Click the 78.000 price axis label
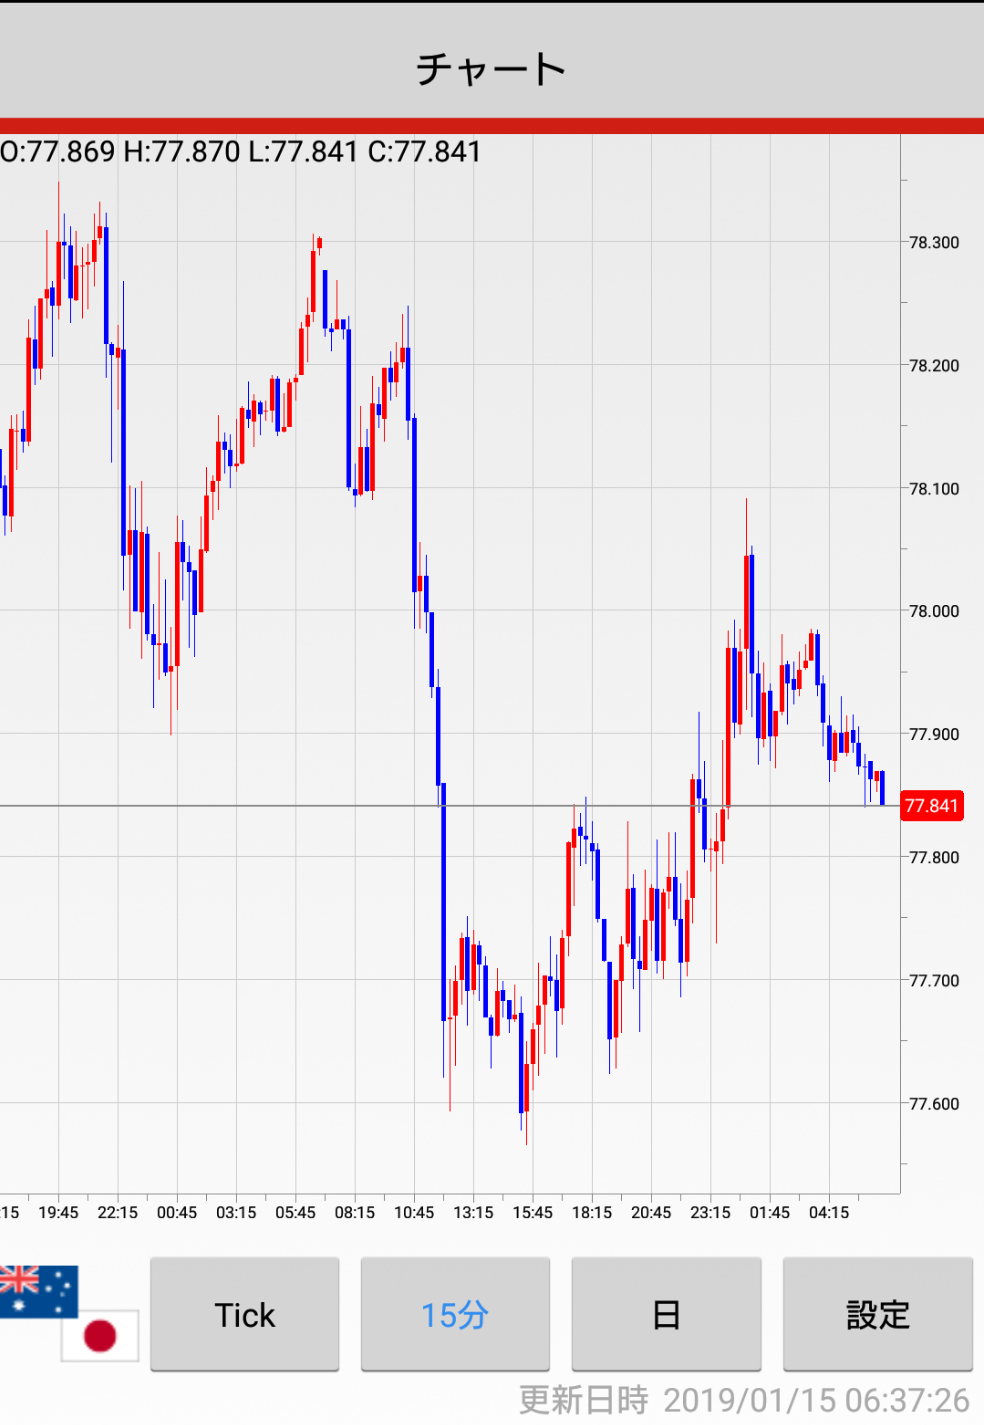This screenshot has width=984, height=1425. pyautogui.click(x=934, y=611)
